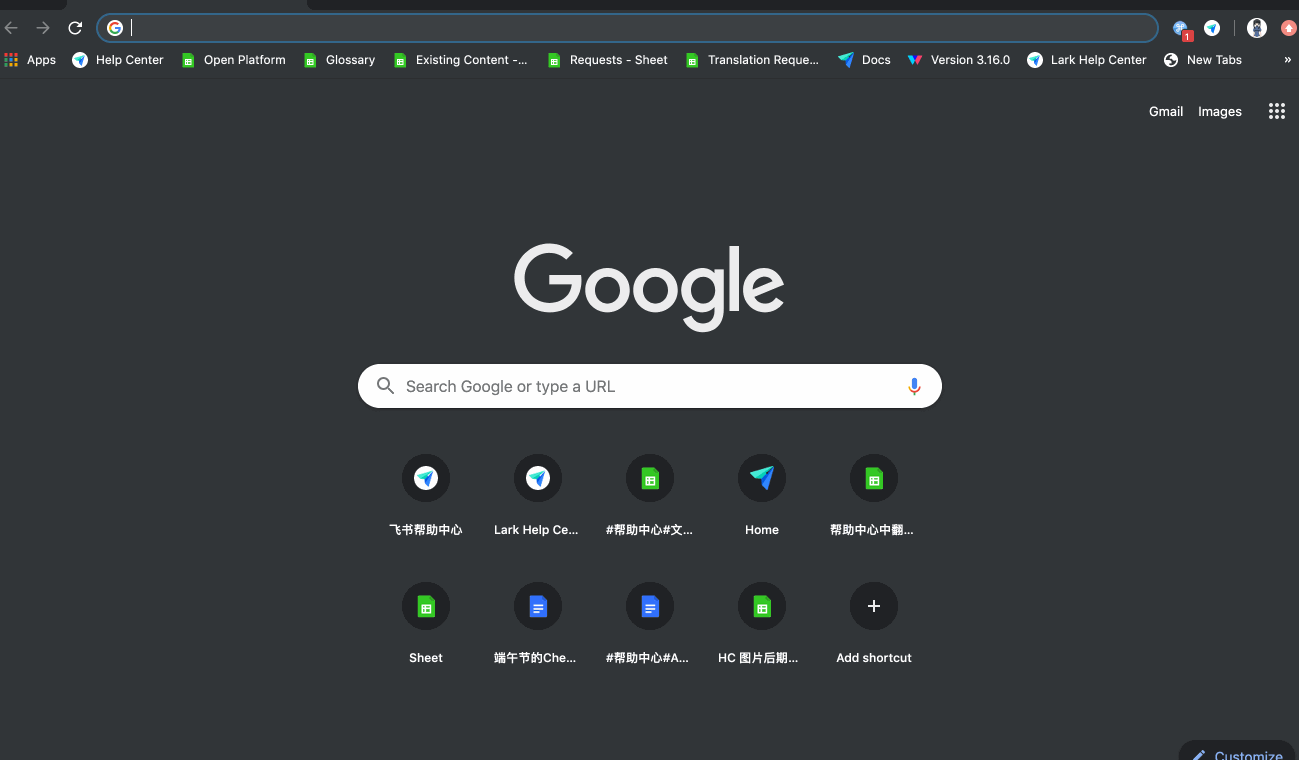Click the Add shortcut plus button
The image size is (1299, 760).
pos(874,607)
